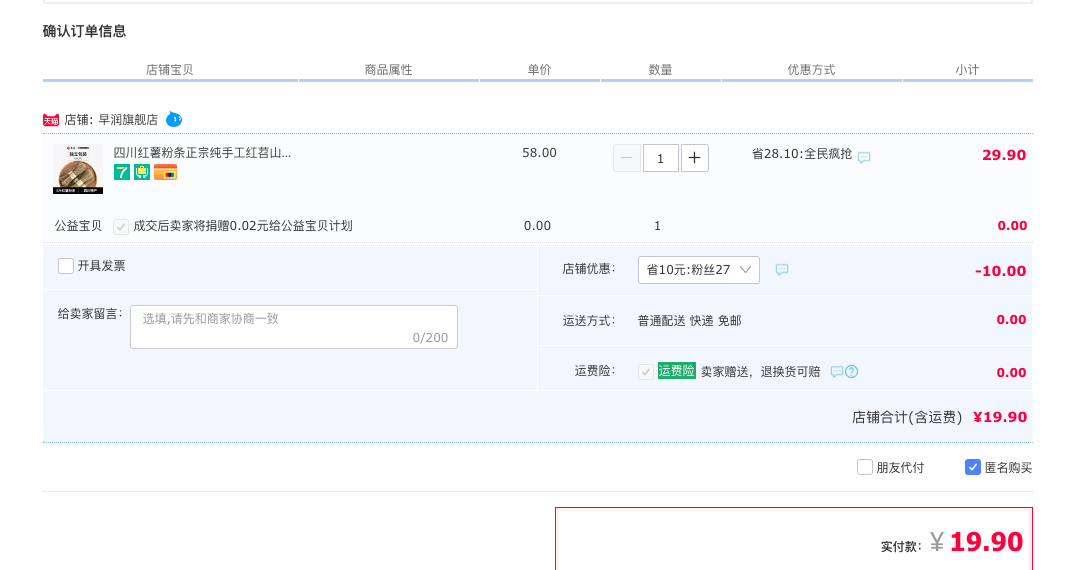Open comment icon beside 店铺优惠 dropdown
The height and width of the screenshot is (570, 1065).
click(782, 270)
